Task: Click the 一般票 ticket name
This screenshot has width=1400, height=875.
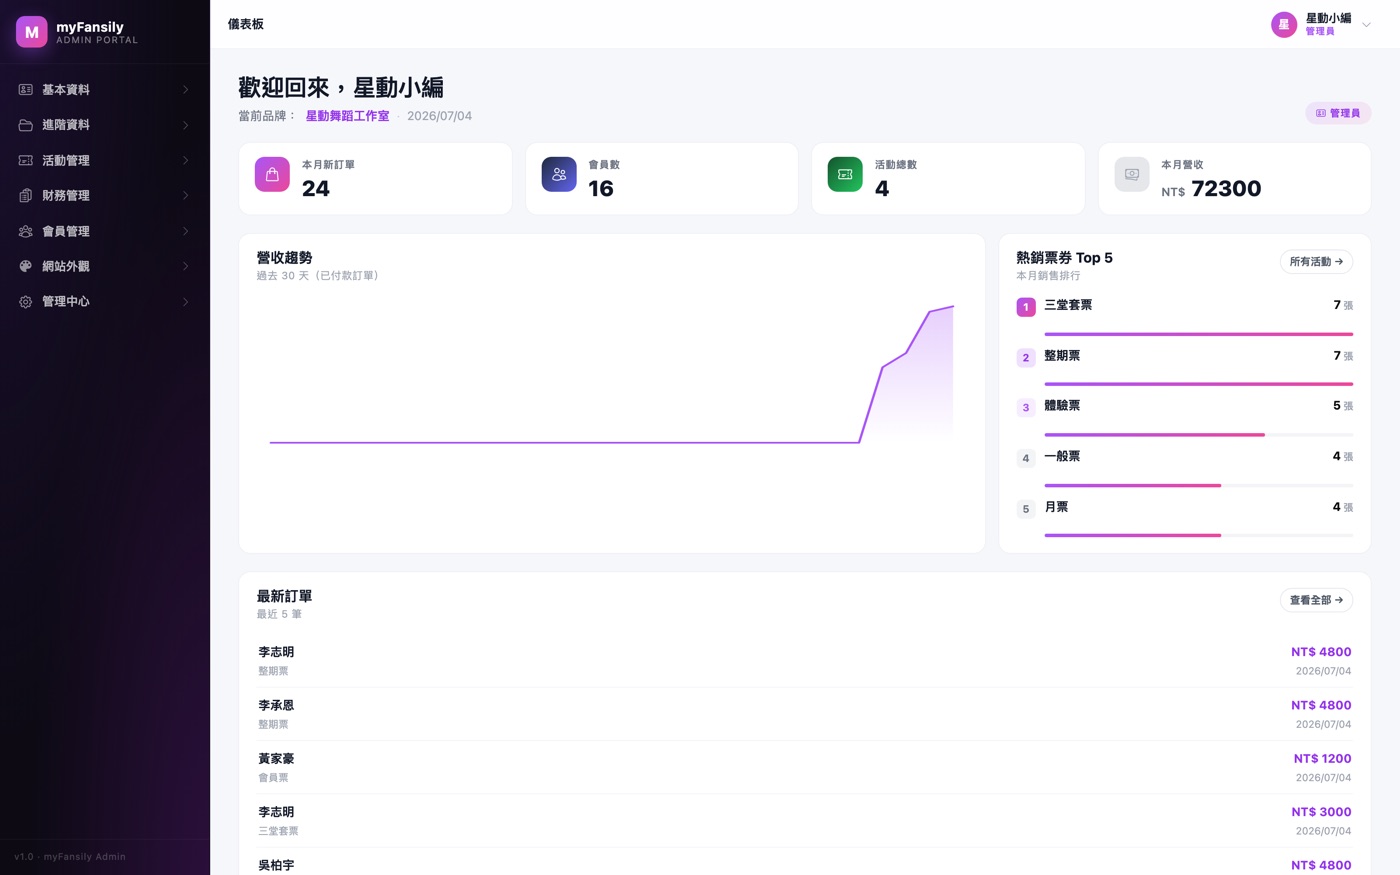Action: click(x=1062, y=456)
